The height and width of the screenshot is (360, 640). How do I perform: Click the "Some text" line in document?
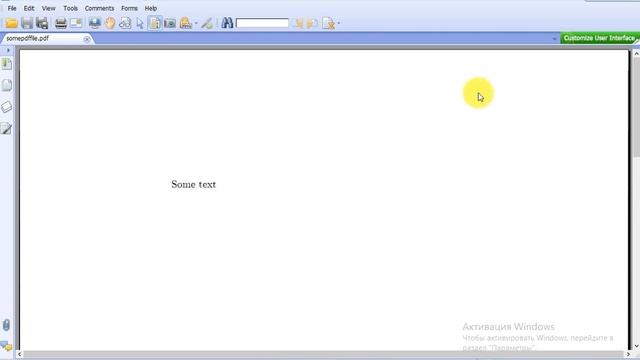(193, 184)
